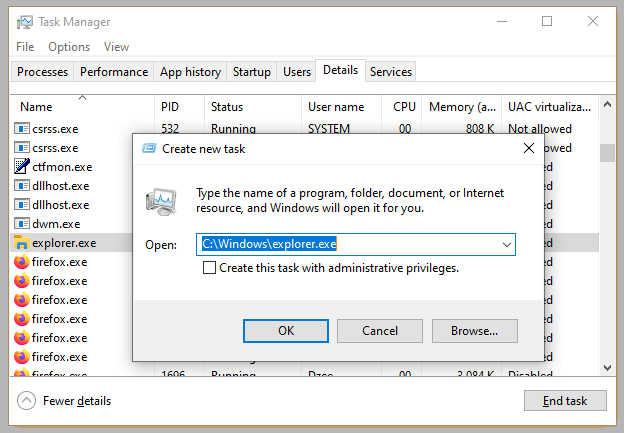This screenshot has width=624, height=433.
Task: Click the scrollbar down arrow
Action: pyautogui.click(x=607, y=368)
